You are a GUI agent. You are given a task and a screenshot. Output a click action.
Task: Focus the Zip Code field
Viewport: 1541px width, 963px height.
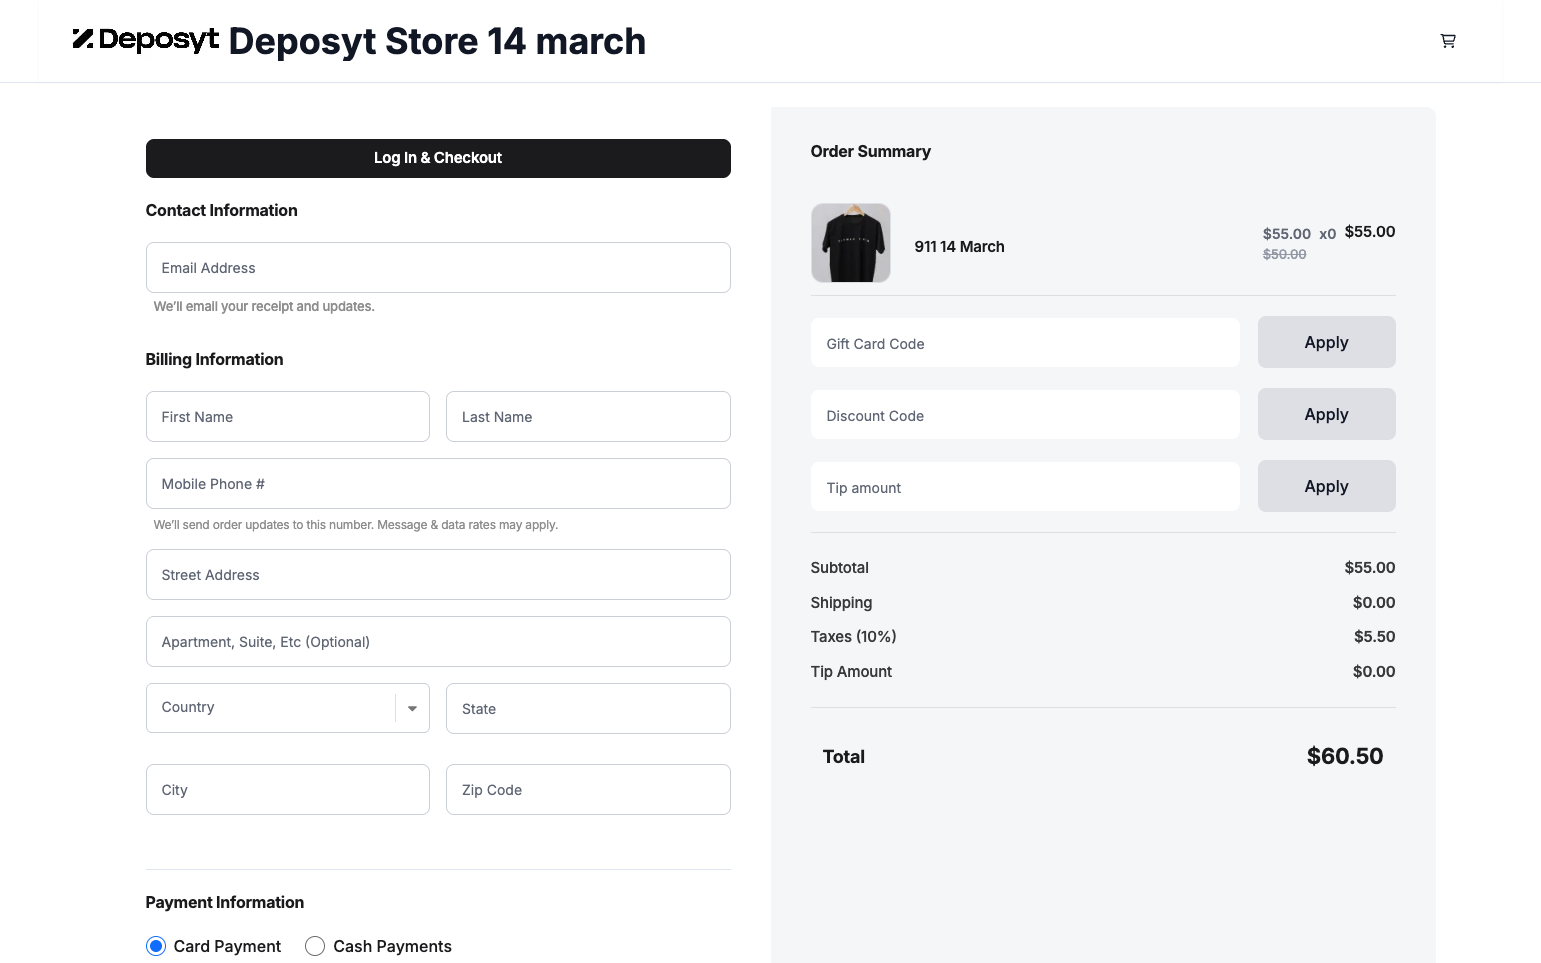588,789
